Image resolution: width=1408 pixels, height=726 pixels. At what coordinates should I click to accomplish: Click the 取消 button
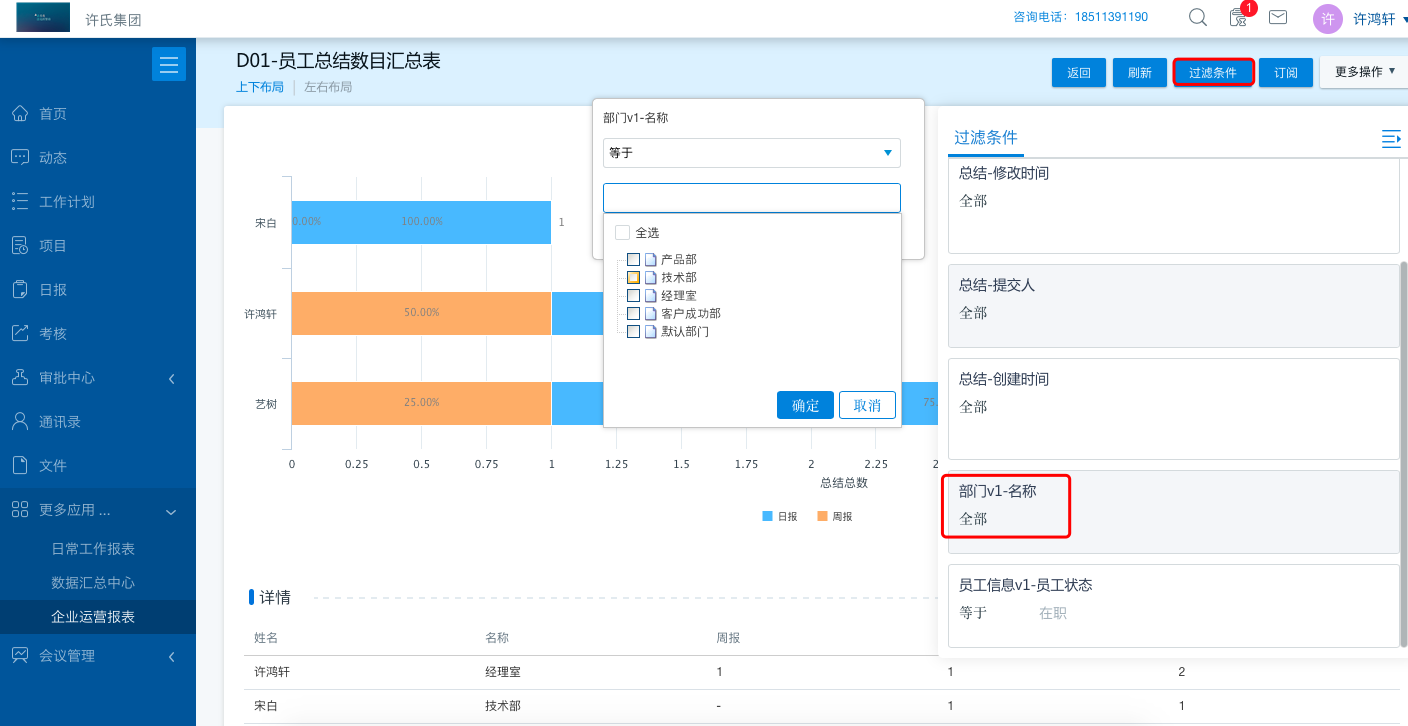click(x=867, y=405)
